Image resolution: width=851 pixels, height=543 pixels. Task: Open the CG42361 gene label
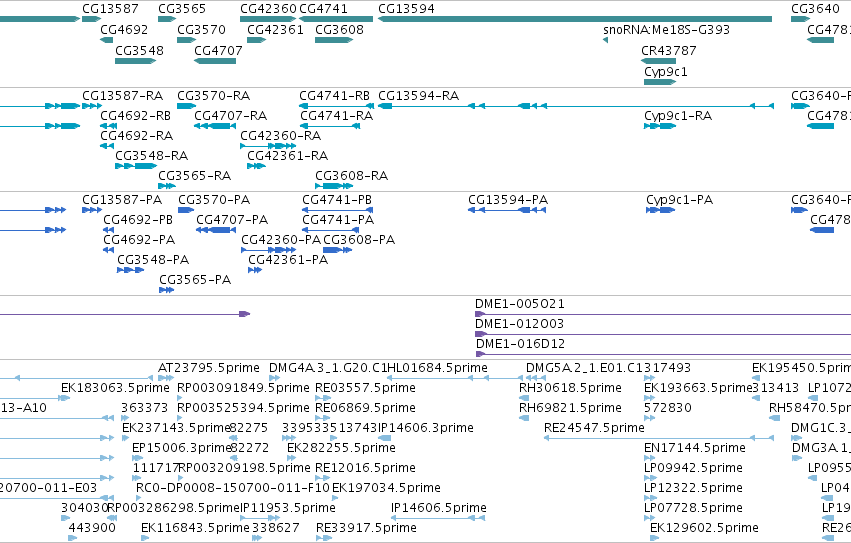(275, 29)
